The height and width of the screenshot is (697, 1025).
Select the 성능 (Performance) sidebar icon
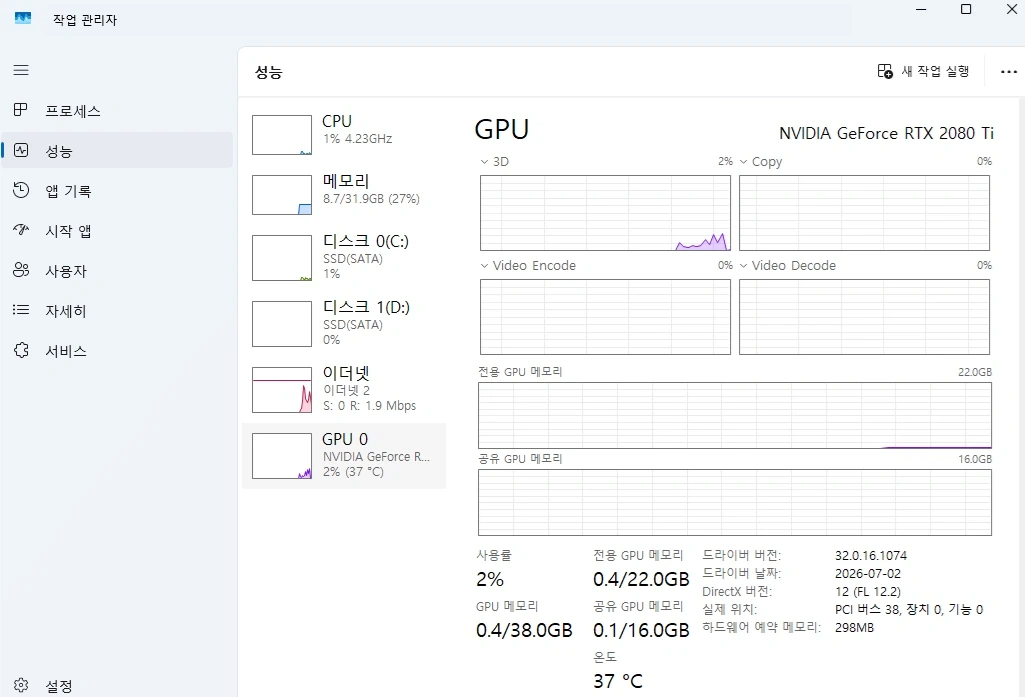click(x=21, y=150)
